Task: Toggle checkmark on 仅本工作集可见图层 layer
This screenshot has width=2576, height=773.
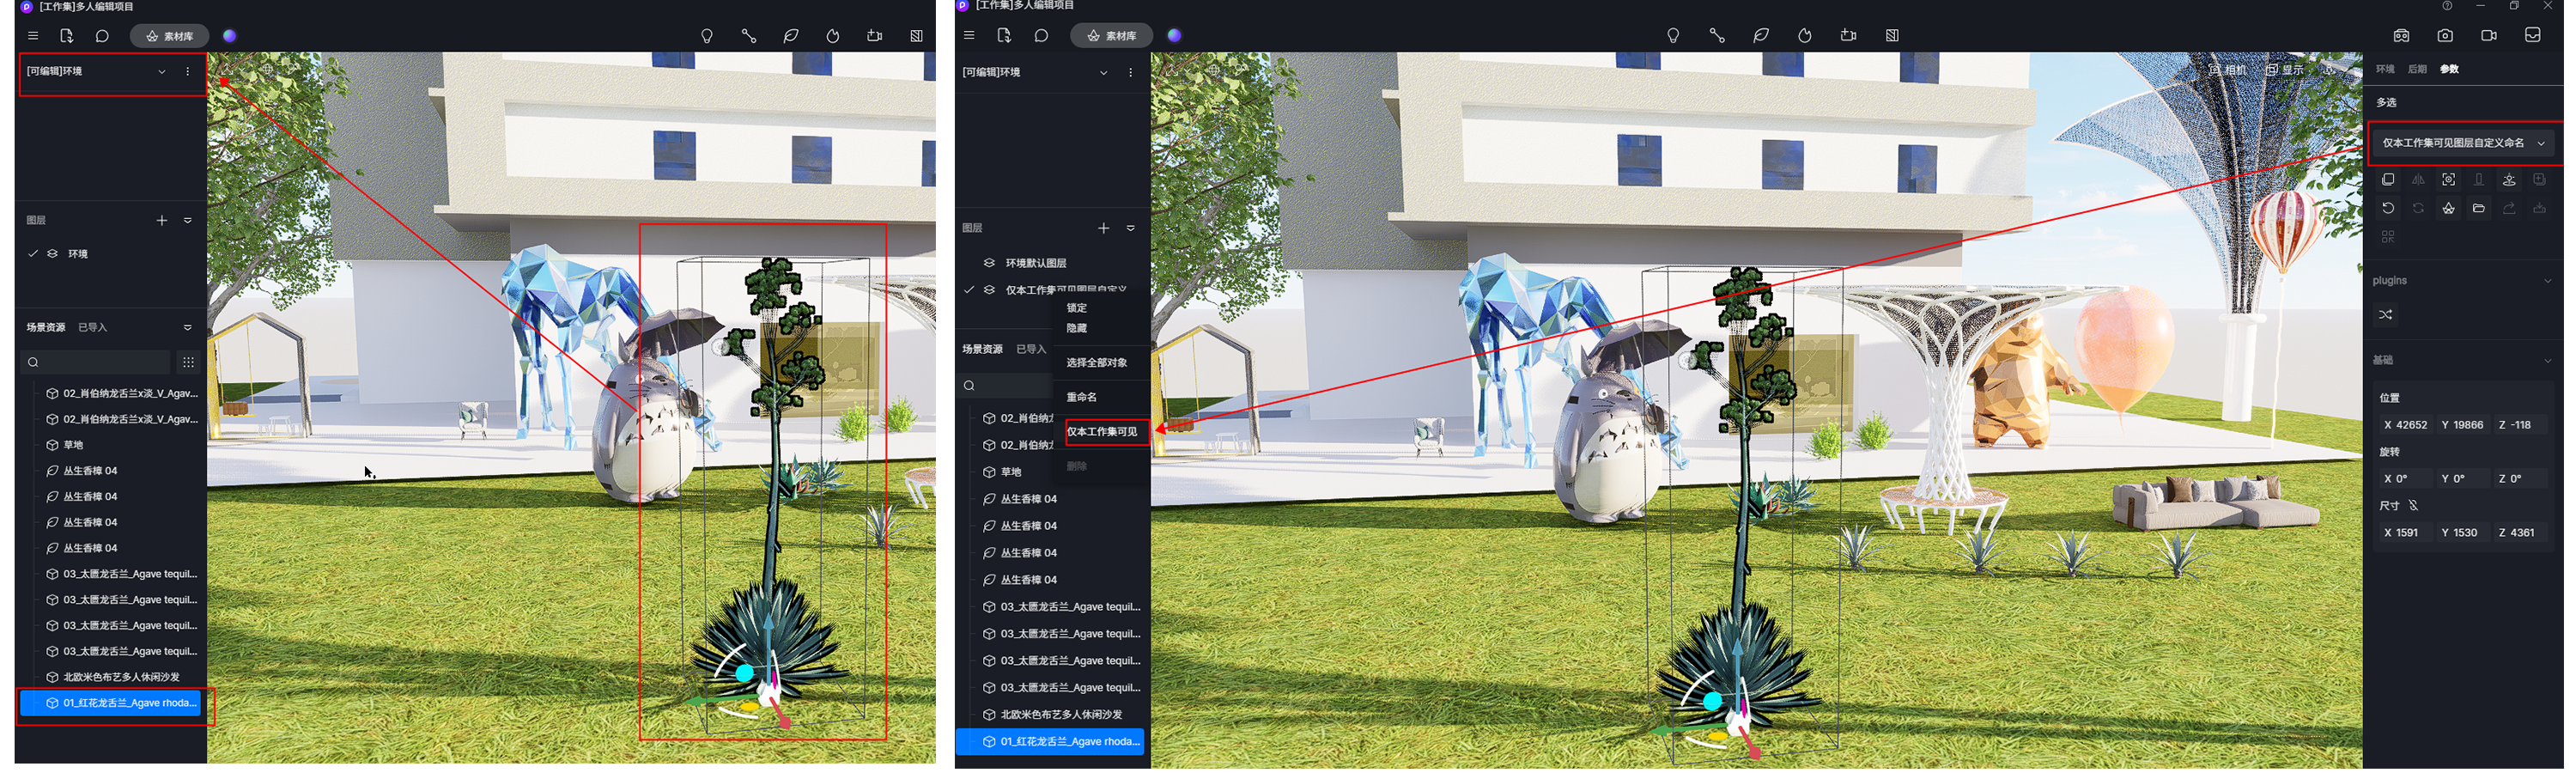Action: 968,290
